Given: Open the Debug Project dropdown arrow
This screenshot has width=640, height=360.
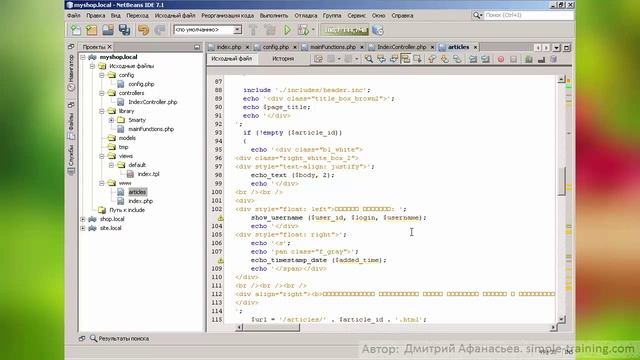Looking at the screenshot, I should (x=313, y=29).
